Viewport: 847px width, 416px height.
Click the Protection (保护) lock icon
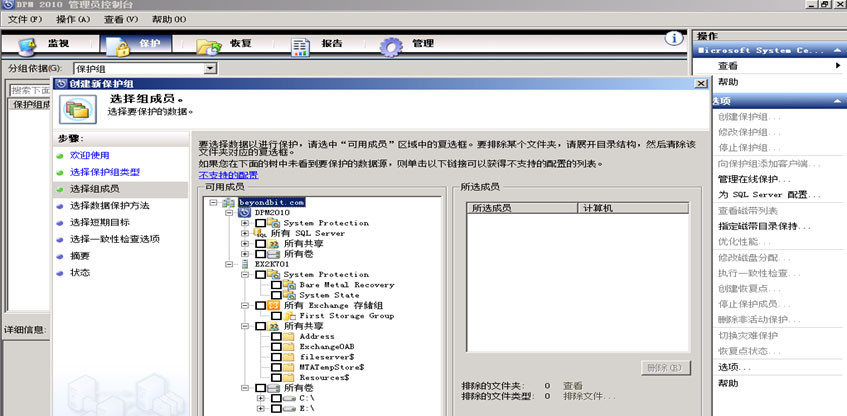pyautogui.click(x=118, y=46)
